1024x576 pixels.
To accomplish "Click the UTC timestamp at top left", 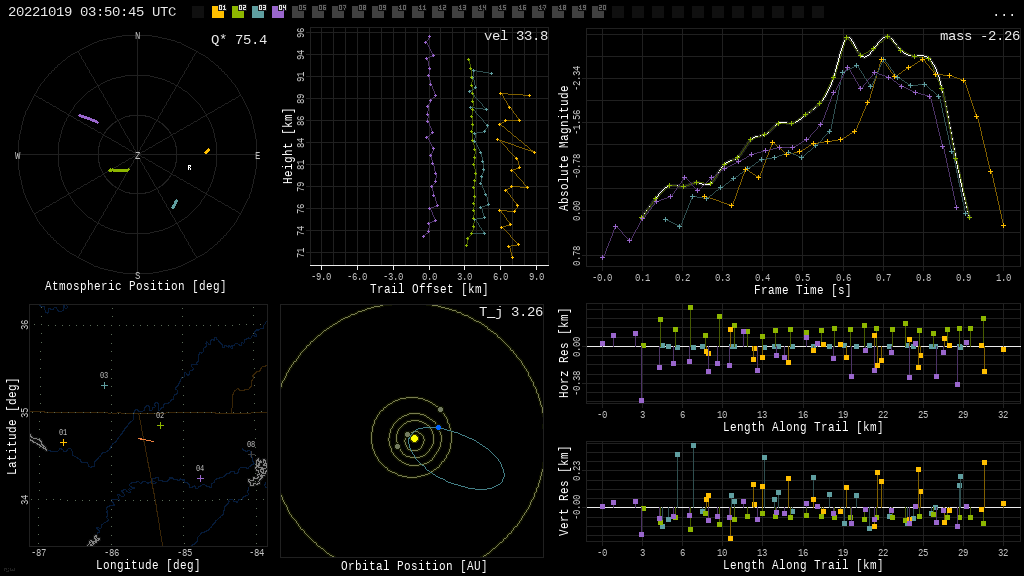I will (92, 12).
